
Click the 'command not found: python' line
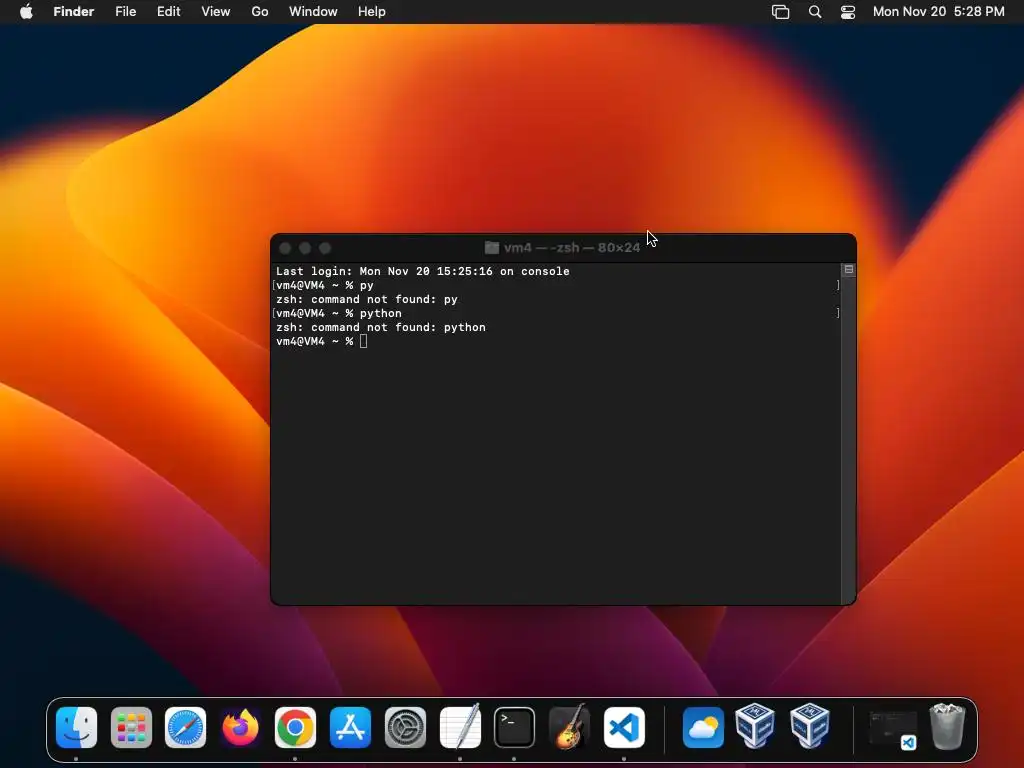pyautogui.click(x=381, y=327)
